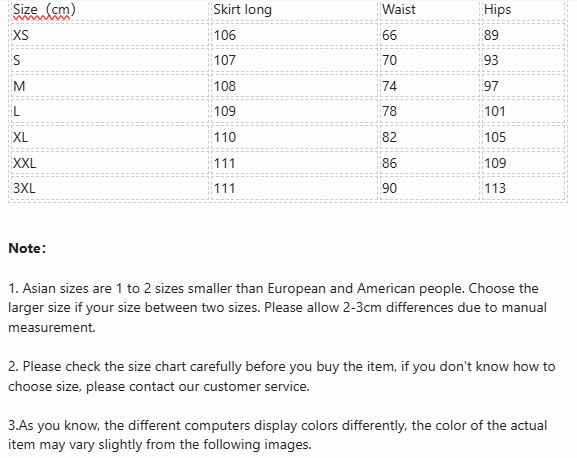Click the M size row label
The width and height of the screenshot is (577, 458).
(x=110, y=86)
